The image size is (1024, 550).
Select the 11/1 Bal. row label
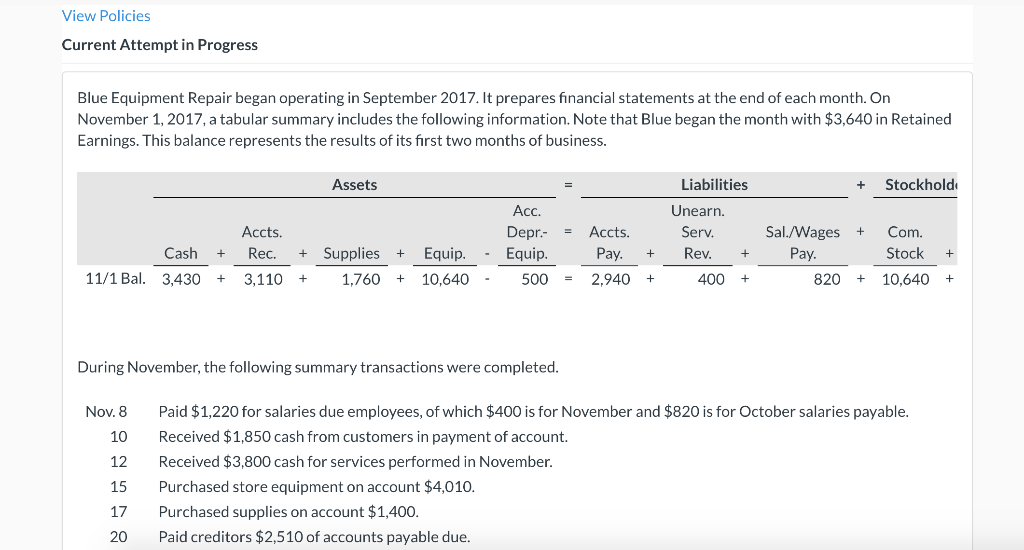coord(116,279)
